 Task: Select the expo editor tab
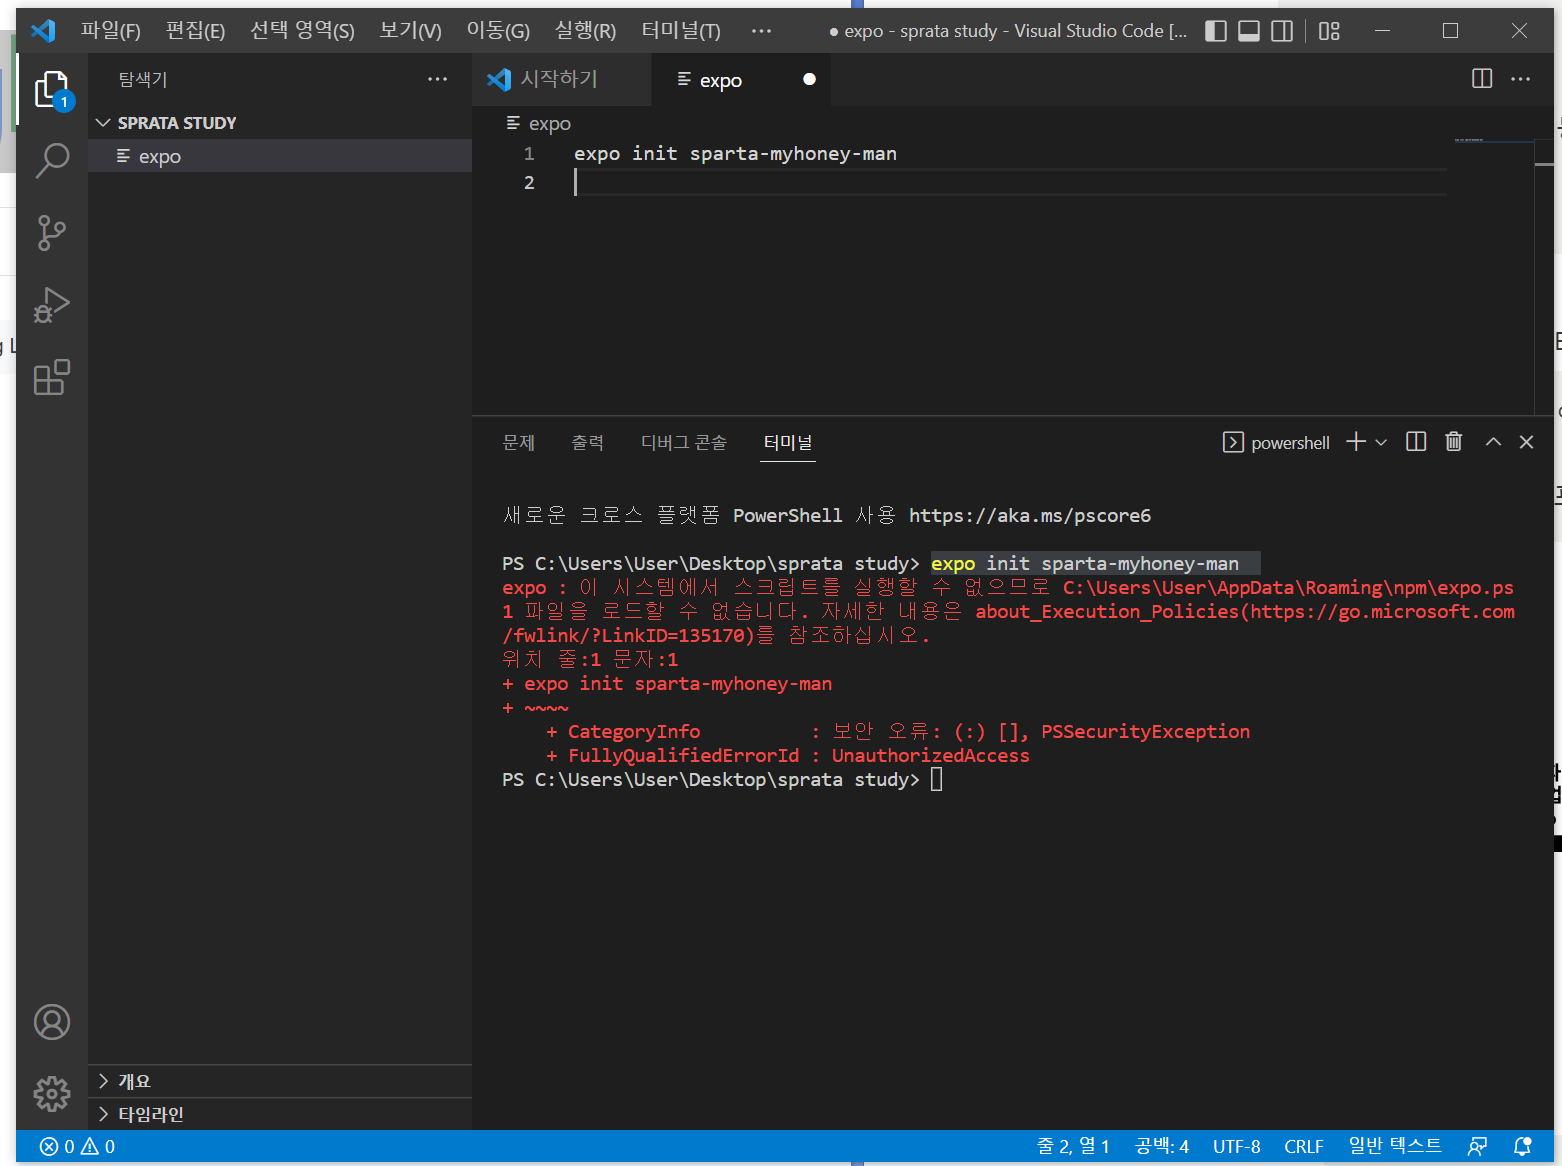(x=740, y=79)
